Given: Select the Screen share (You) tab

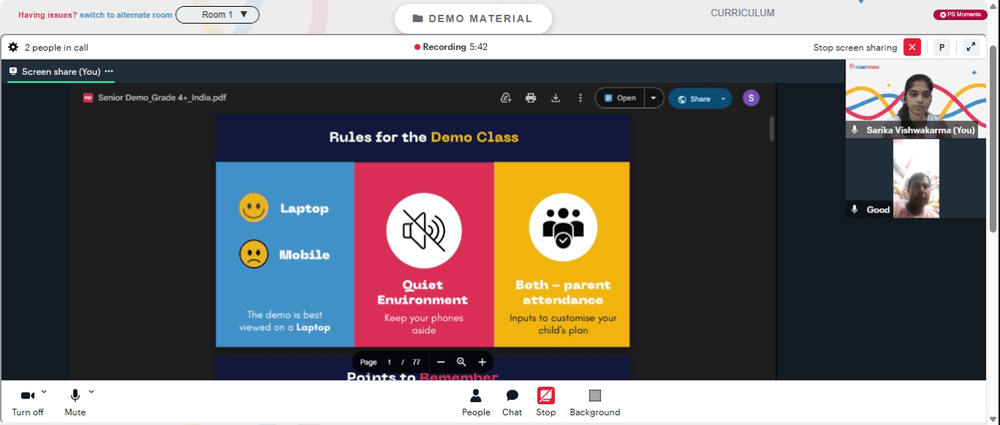Looking at the screenshot, I should coord(61,71).
